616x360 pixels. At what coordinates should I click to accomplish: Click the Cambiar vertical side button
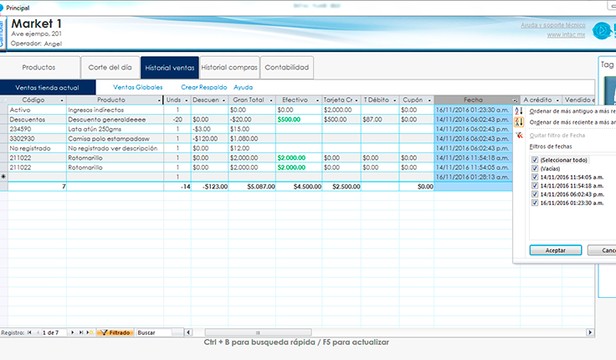[x=2, y=33]
